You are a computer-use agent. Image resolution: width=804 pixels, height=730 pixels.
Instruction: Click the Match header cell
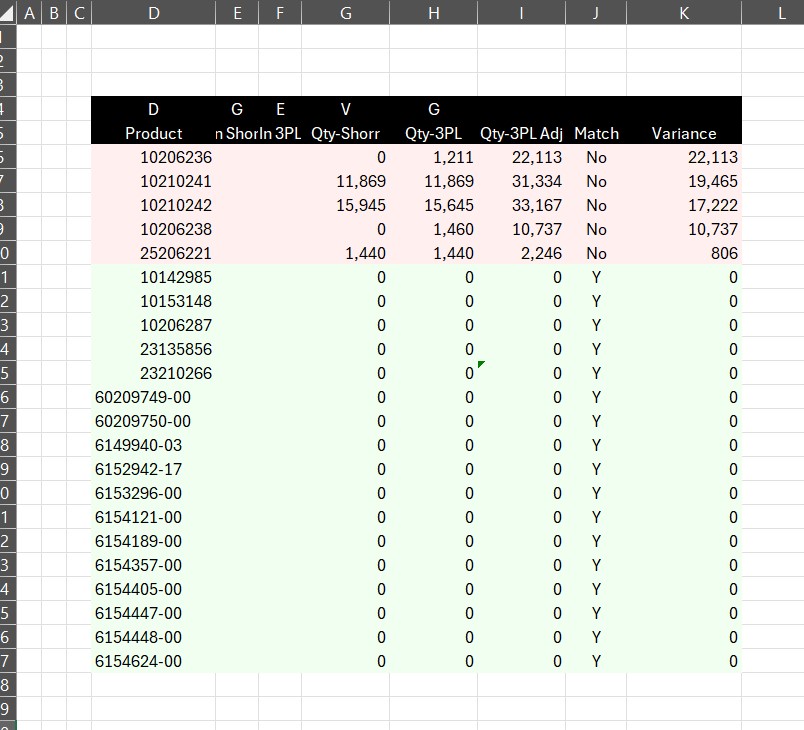tap(596, 133)
